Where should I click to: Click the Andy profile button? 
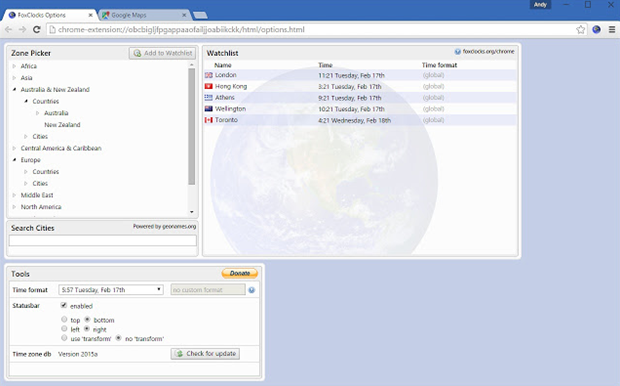tap(540, 5)
